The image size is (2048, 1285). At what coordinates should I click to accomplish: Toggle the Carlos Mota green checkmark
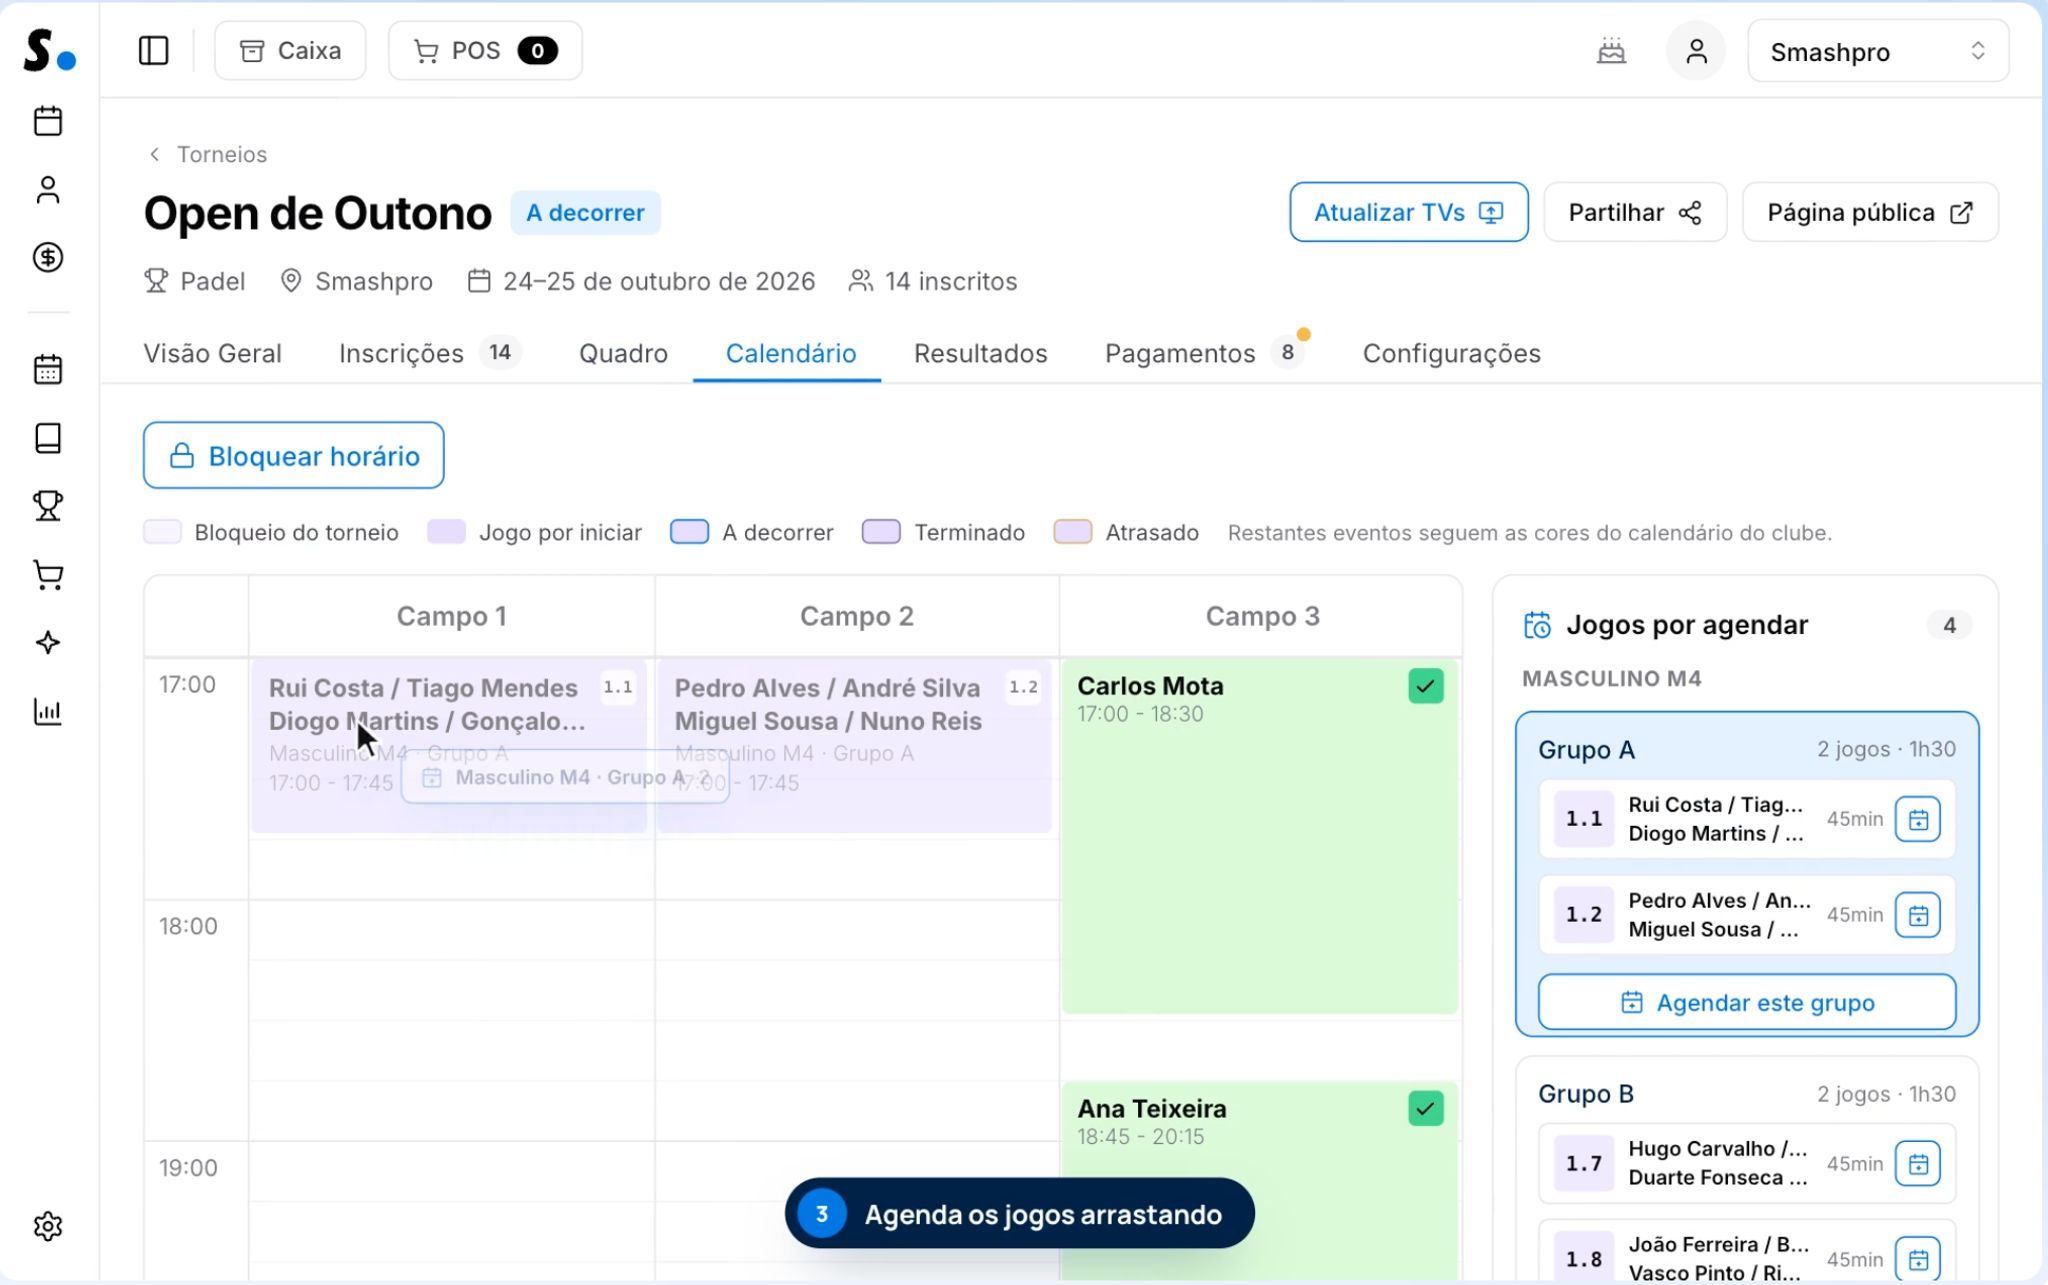point(1425,686)
